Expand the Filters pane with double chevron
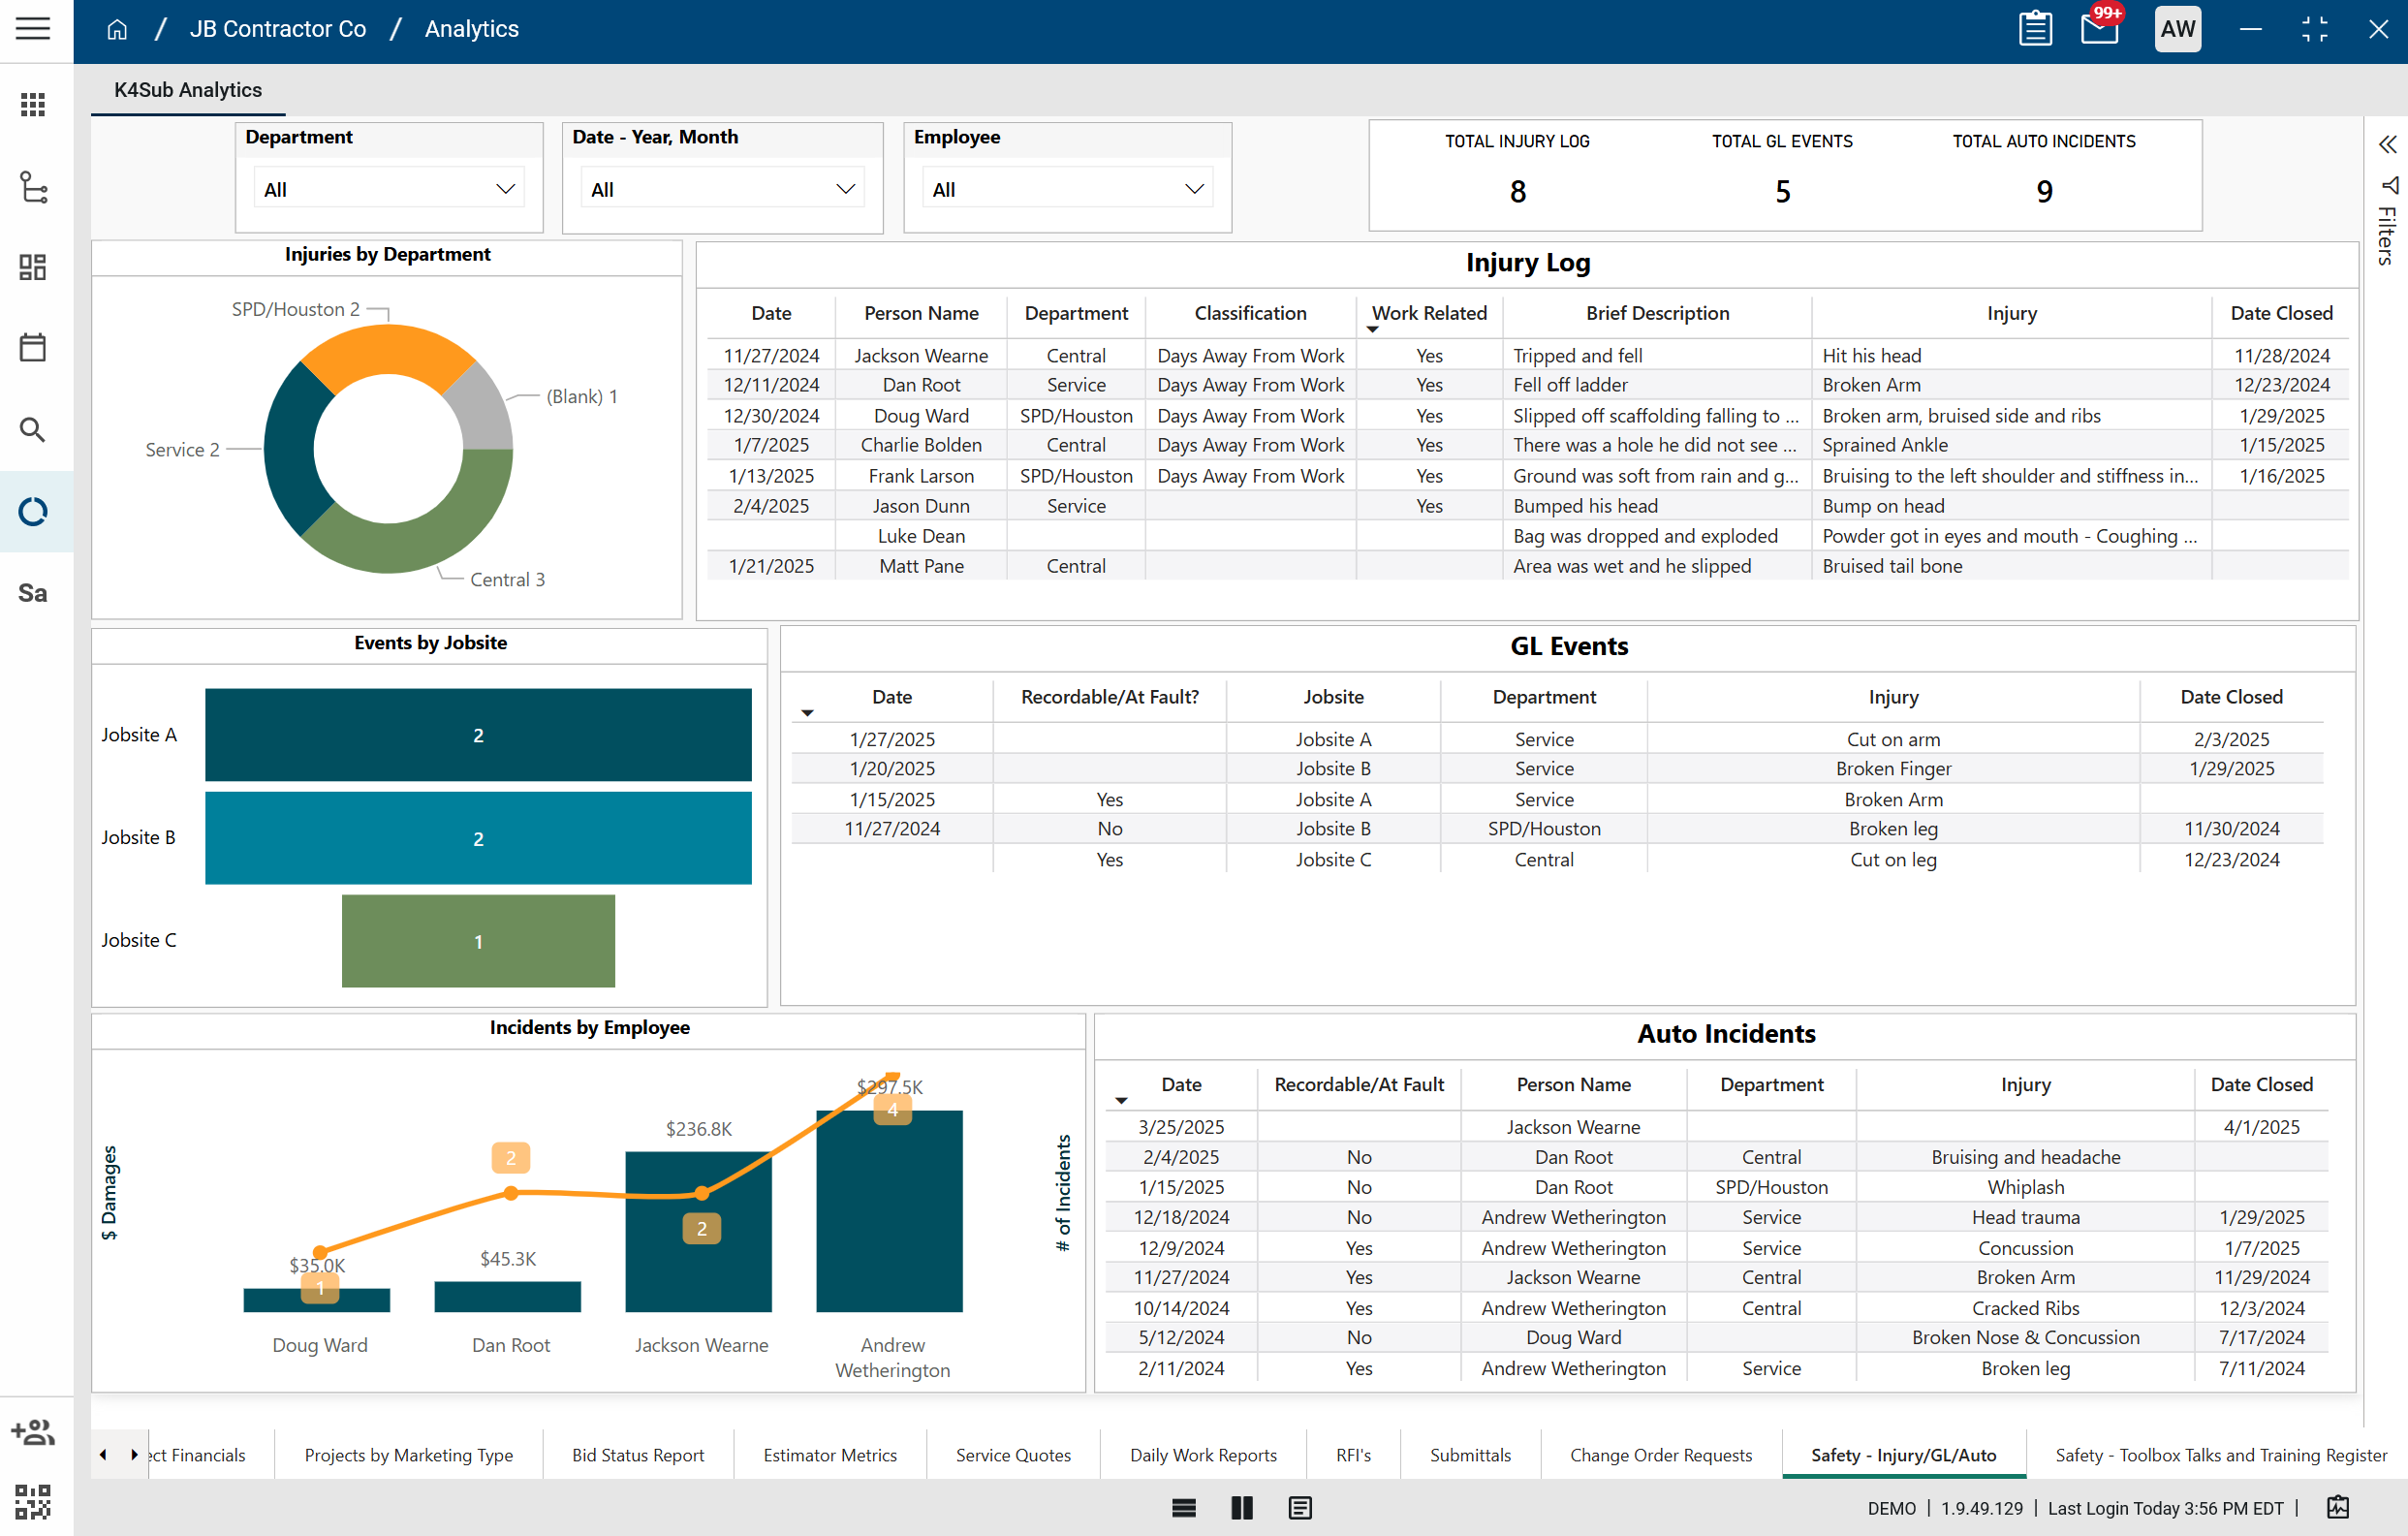This screenshot has height=1536, width=2408. point(2387,145)
